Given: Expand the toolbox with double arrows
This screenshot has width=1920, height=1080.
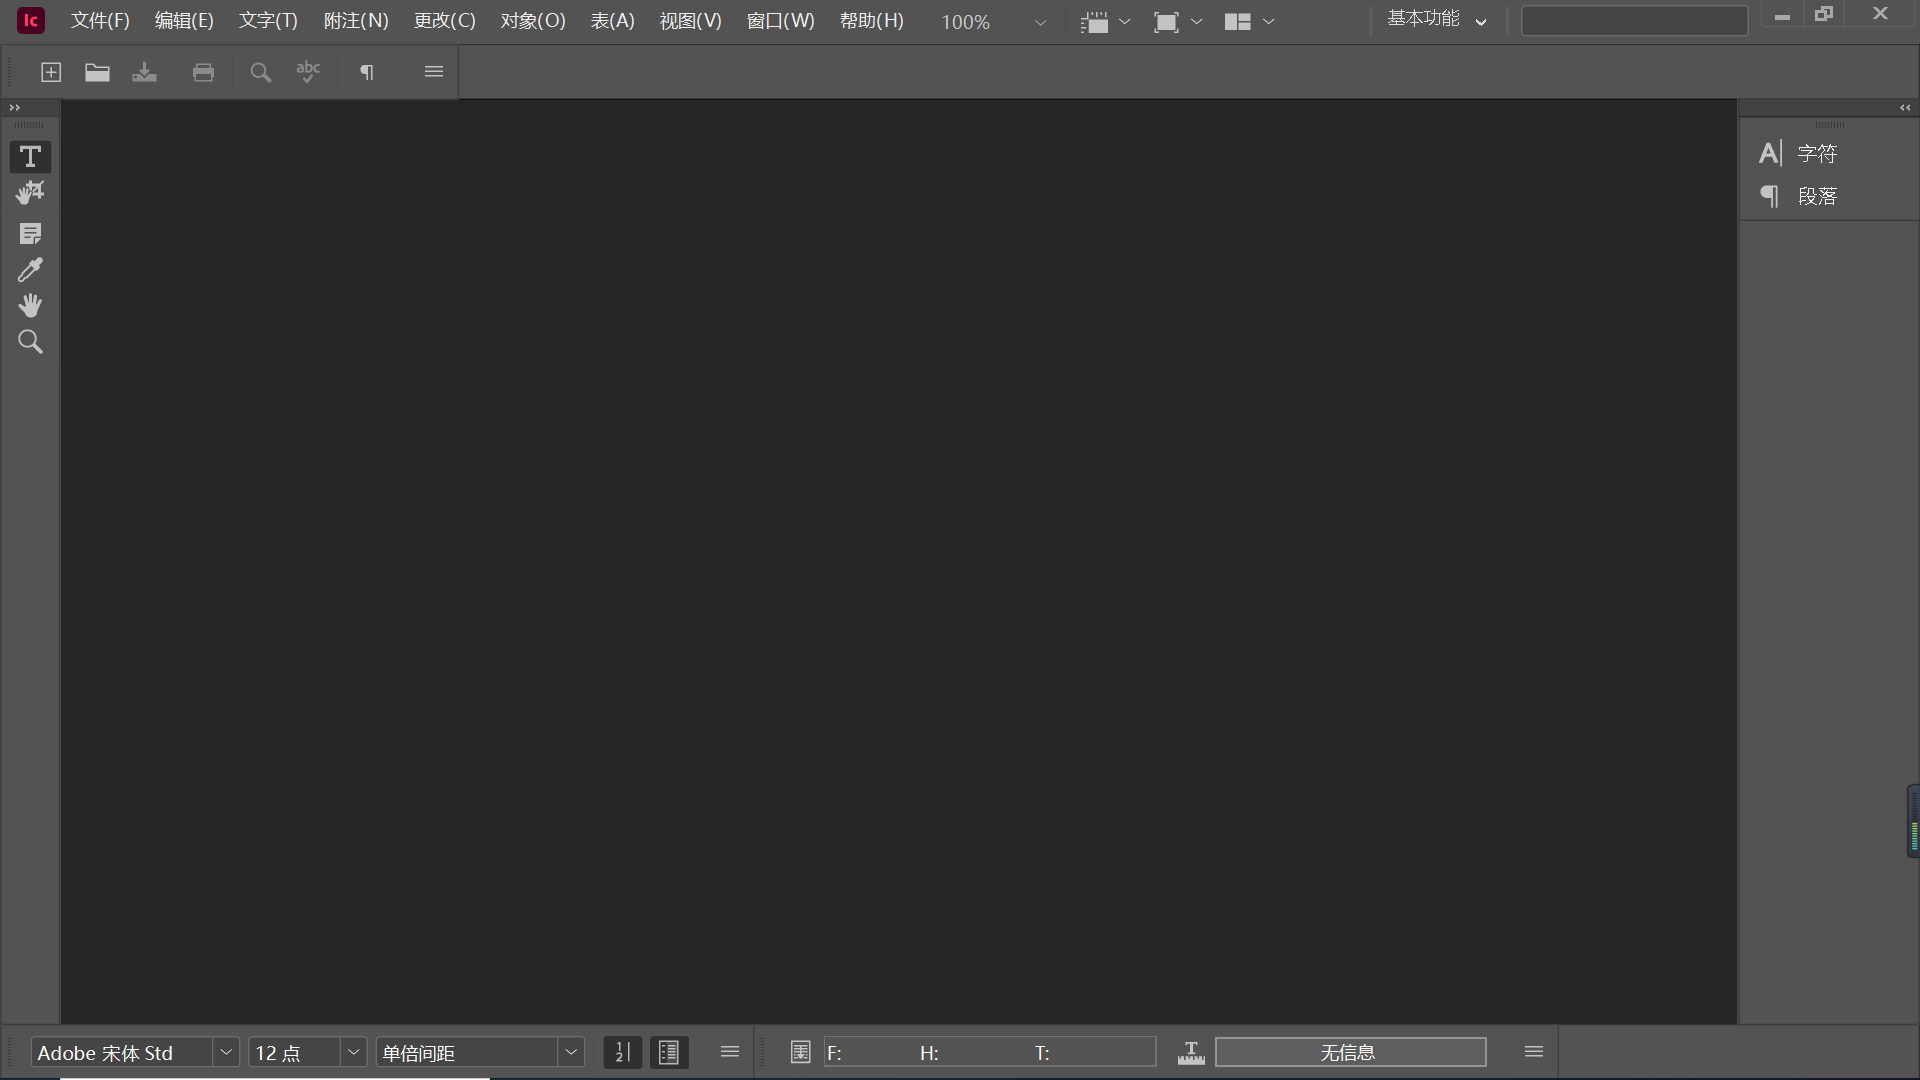Looking at the screenshot, I should [x=14, y=107].
